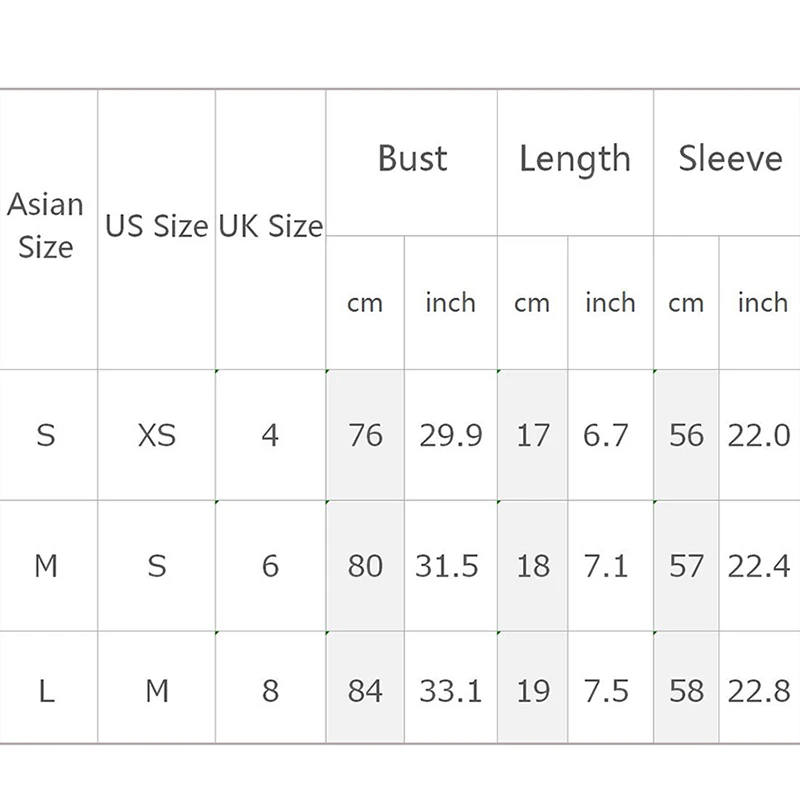
Task: Click the Bust column header
Action: coord(412,163)
